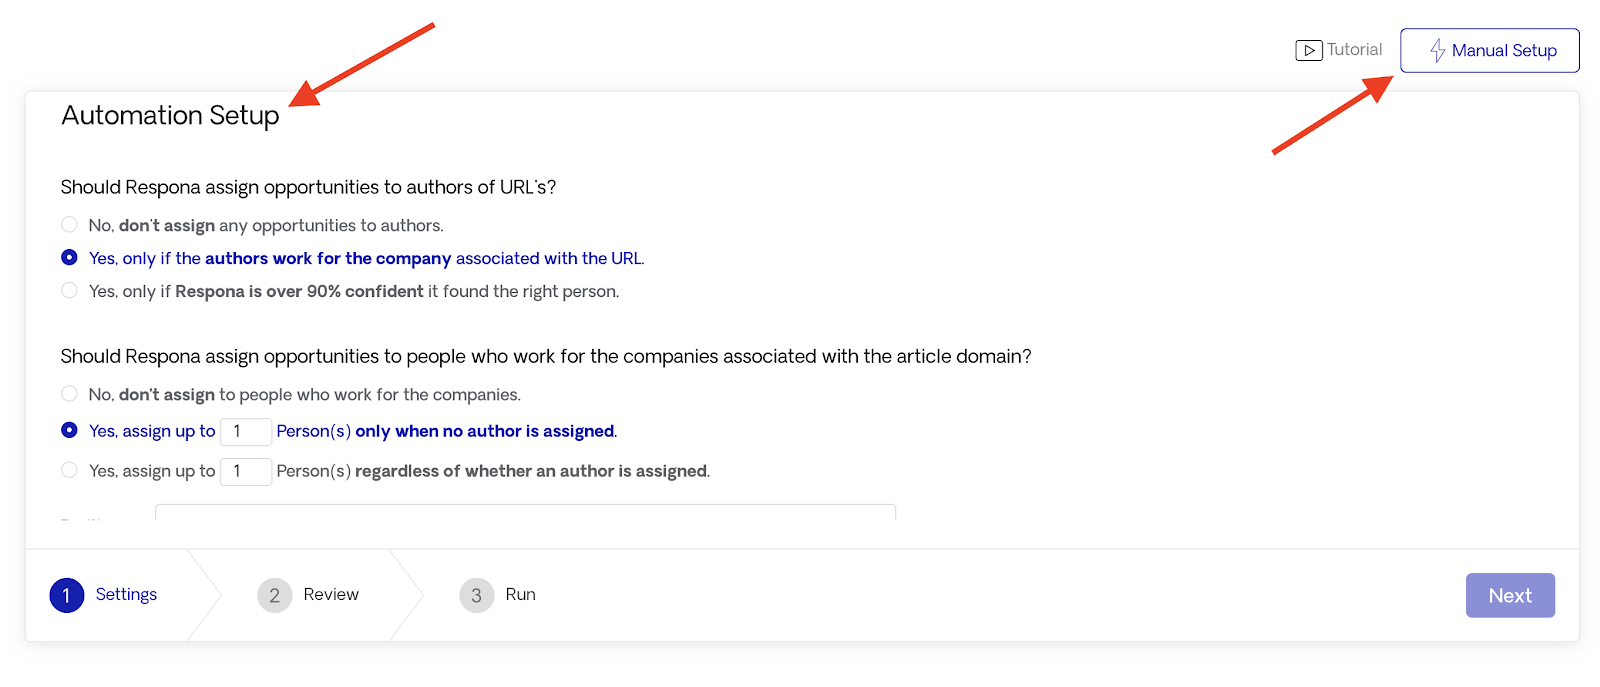
Task: Click 'Should Respona assign opportunities to authors' question
Action: [308, 187]
